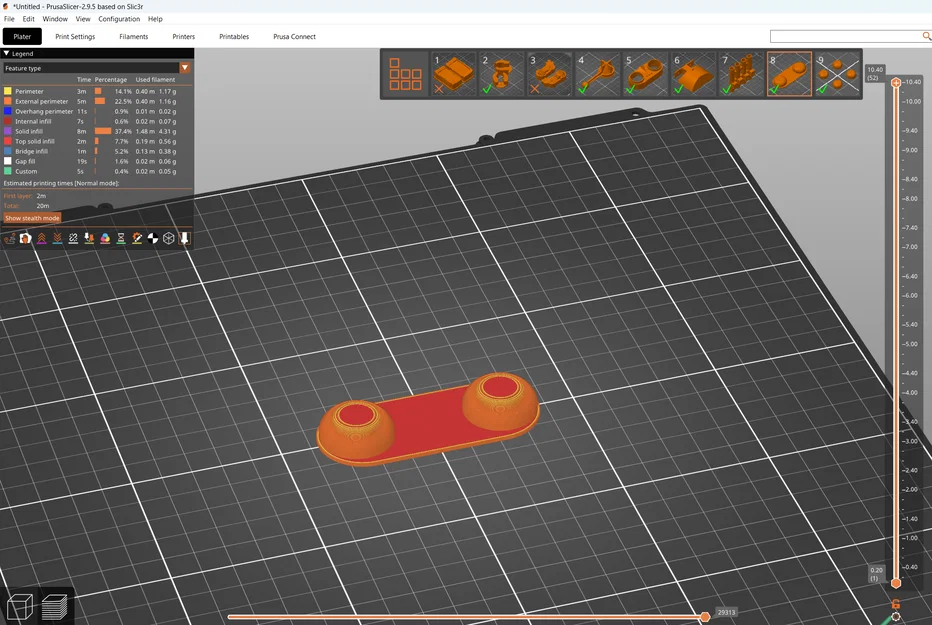This screenshot has height=625, width=932.
Task: Toggle custom G-codes gear-pencil icon
Action: (137, 238)
